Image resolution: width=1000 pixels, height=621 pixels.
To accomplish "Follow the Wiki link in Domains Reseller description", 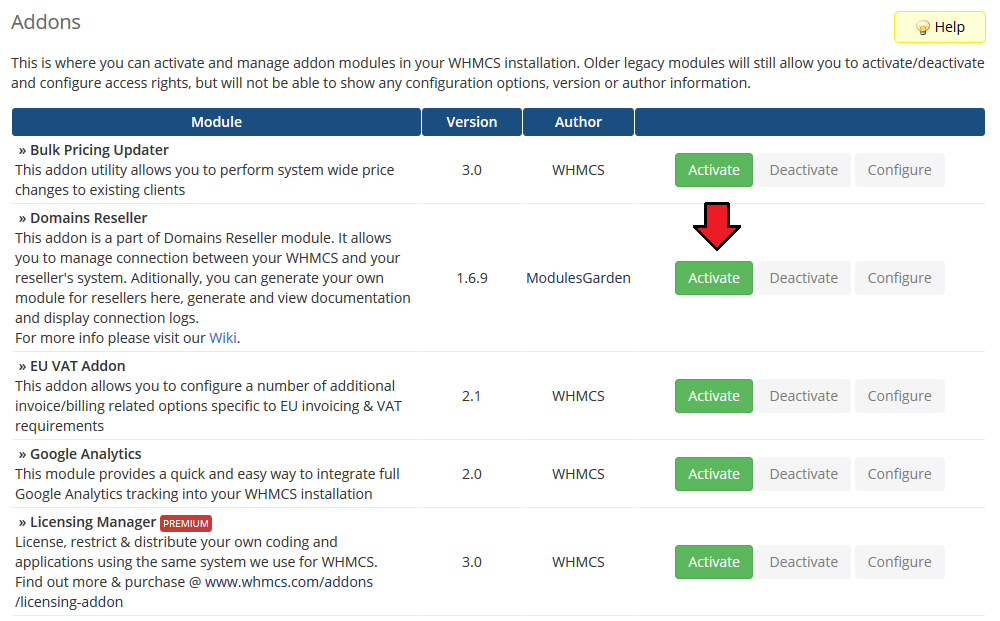I will click(x=223, y=338).
